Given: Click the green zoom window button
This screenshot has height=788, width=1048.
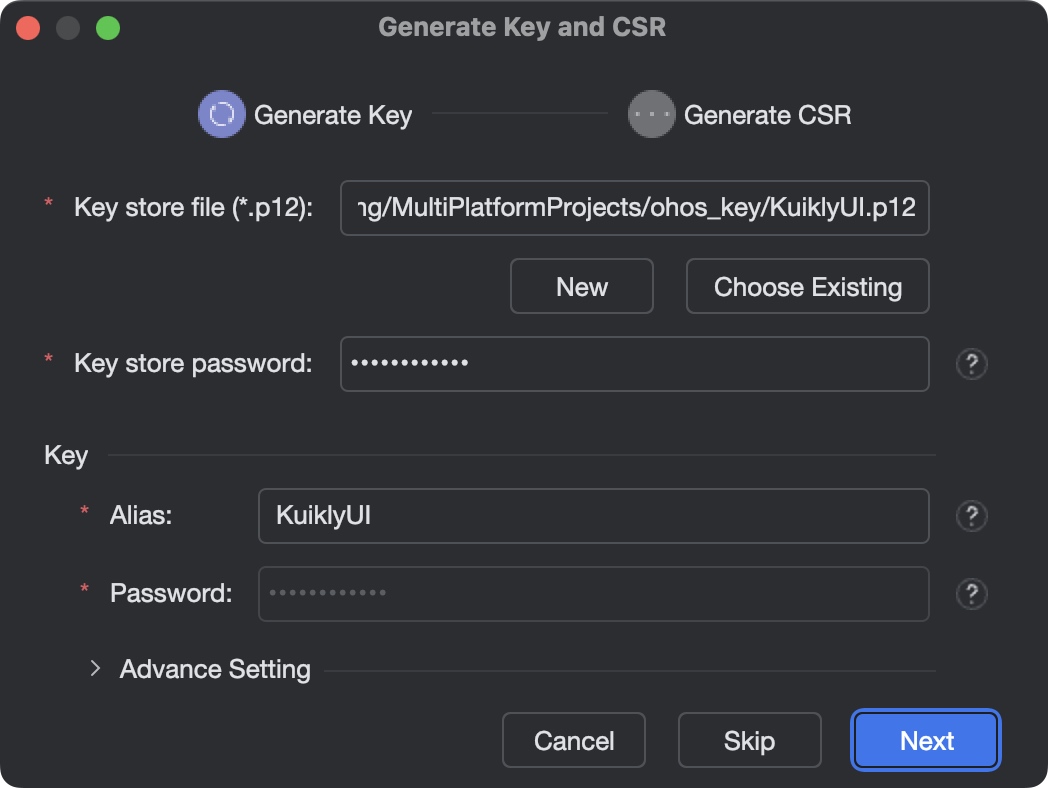Looking at the screenshot, I should coord(108,28).
